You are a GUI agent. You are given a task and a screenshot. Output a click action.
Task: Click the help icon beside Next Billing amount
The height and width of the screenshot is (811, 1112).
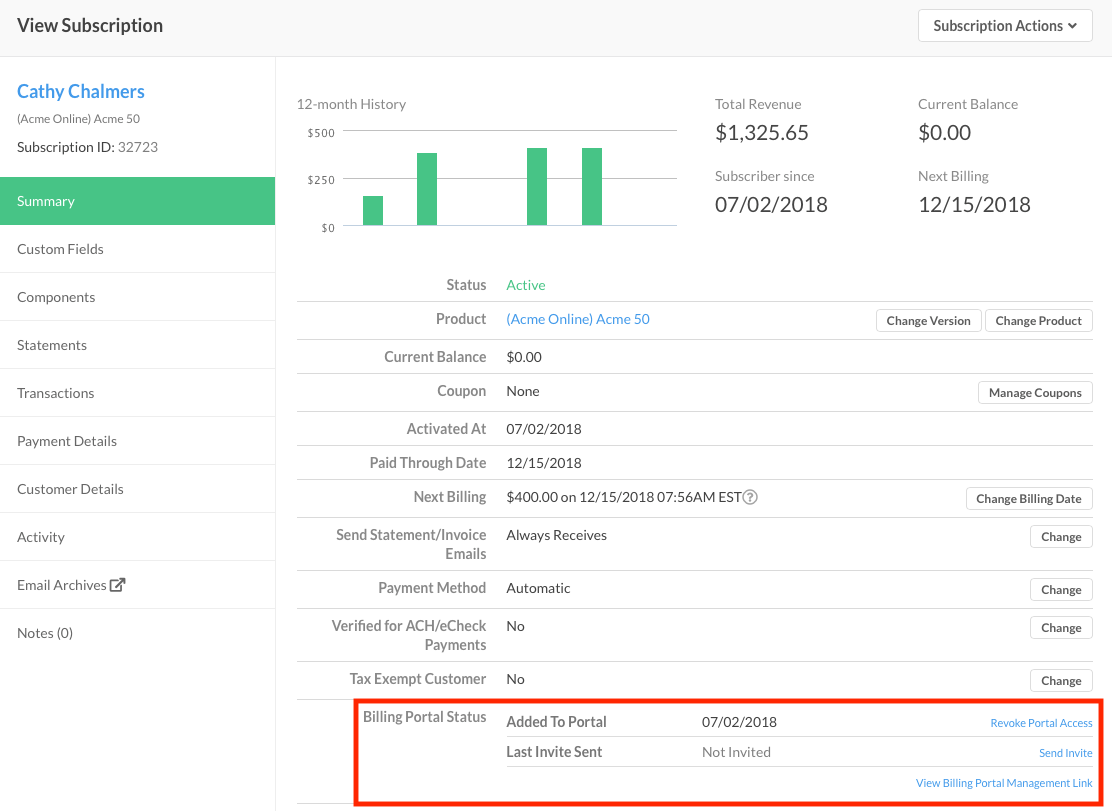pos(750,497)
